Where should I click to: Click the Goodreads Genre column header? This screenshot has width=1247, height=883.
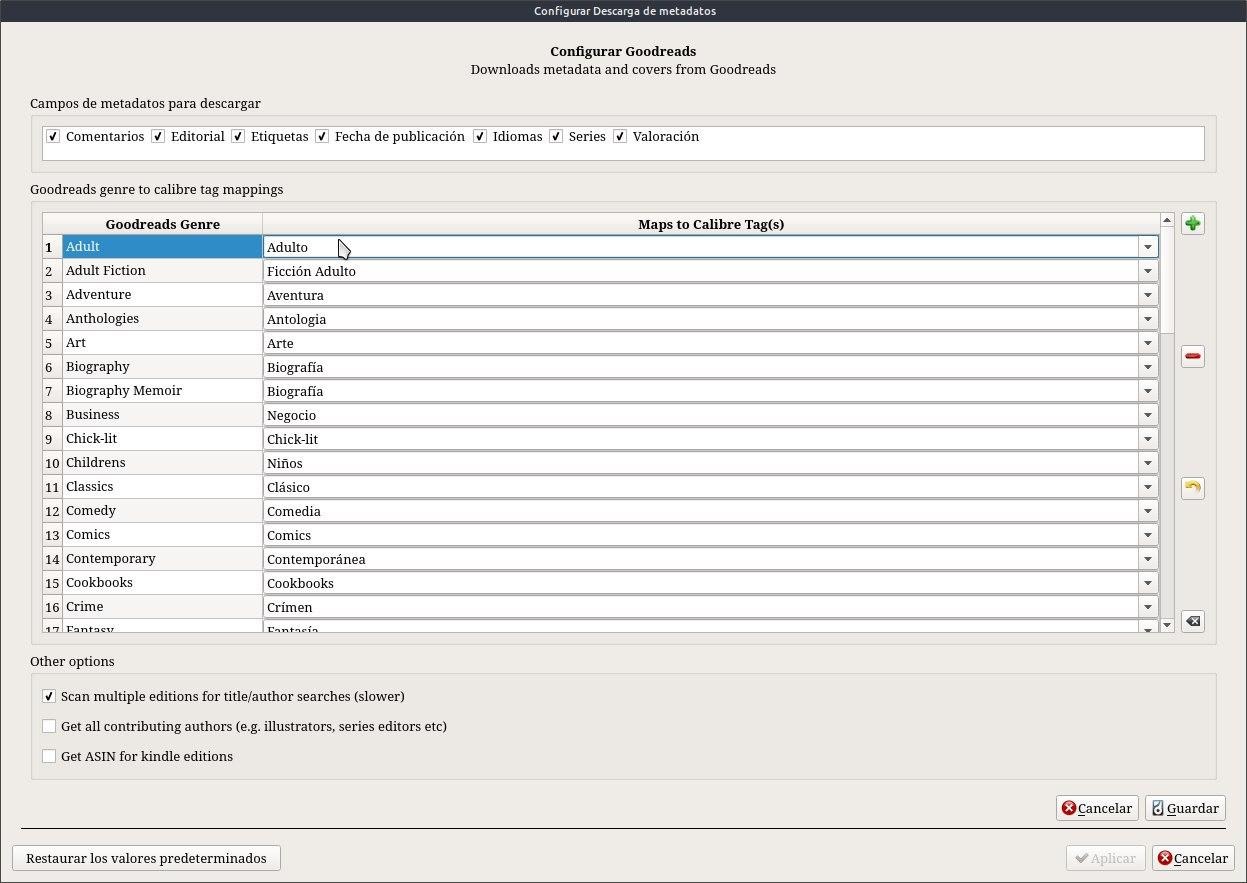pos(162,224)
